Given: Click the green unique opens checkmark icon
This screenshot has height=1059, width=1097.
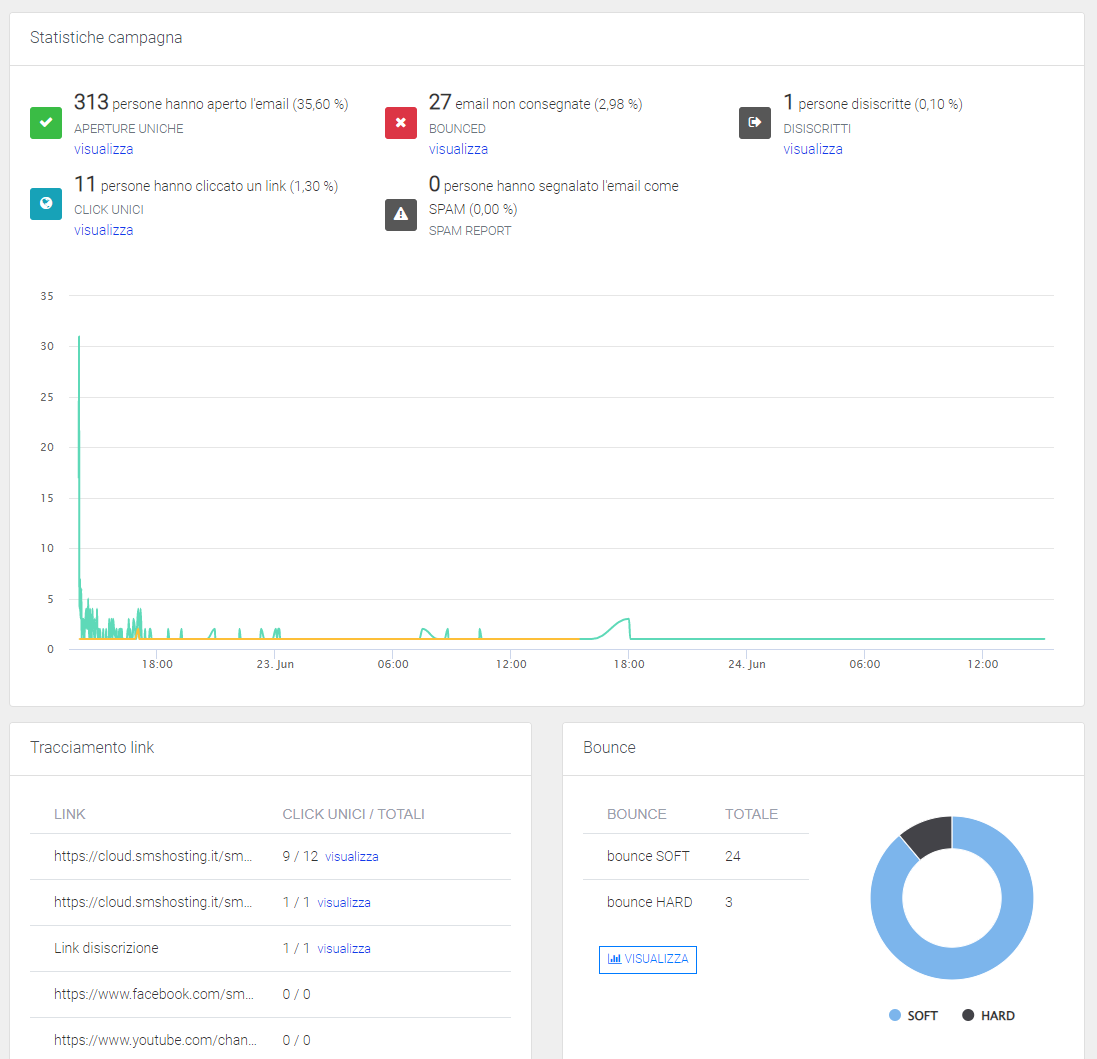Looking at the screenshot, I should point(46,123).
